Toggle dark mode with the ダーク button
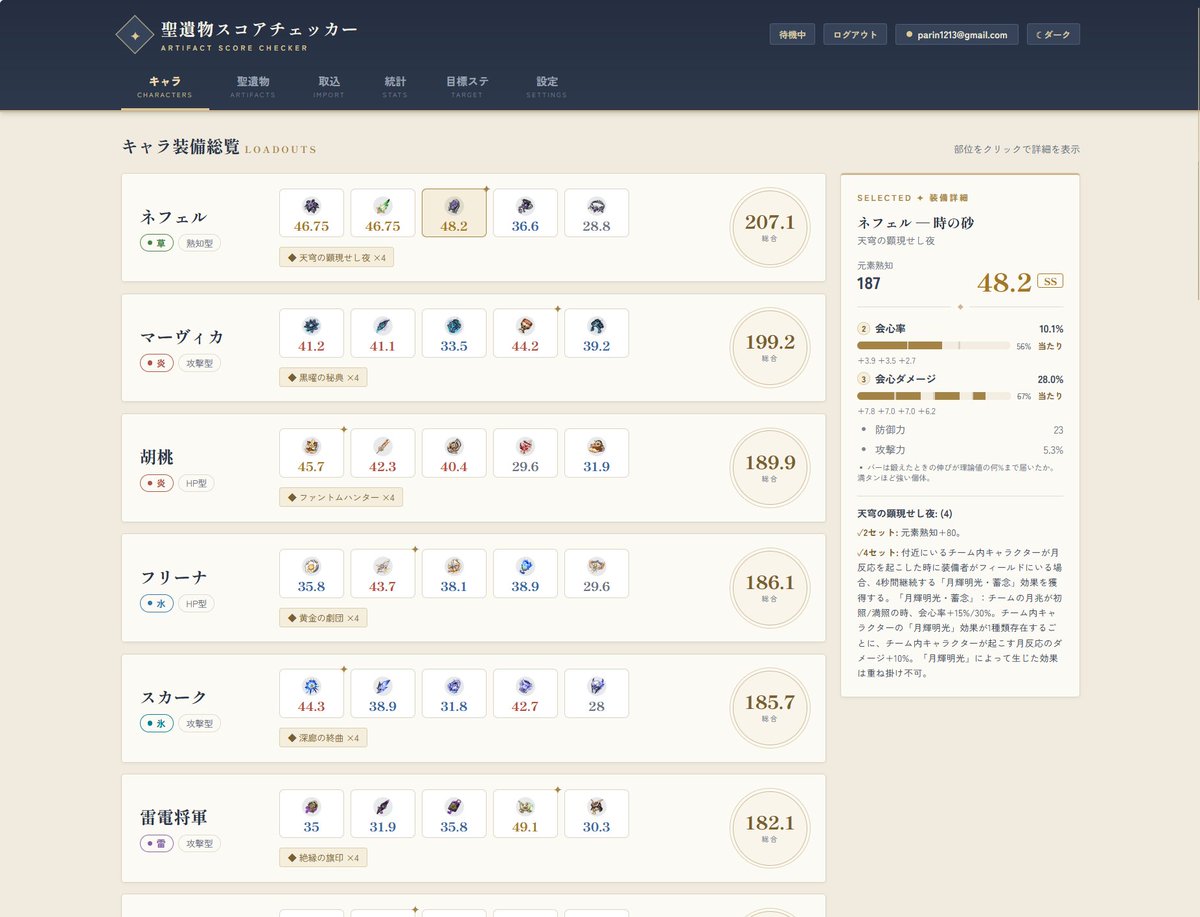Viewport: 1200px width, 917px height. click(1053, 35)
